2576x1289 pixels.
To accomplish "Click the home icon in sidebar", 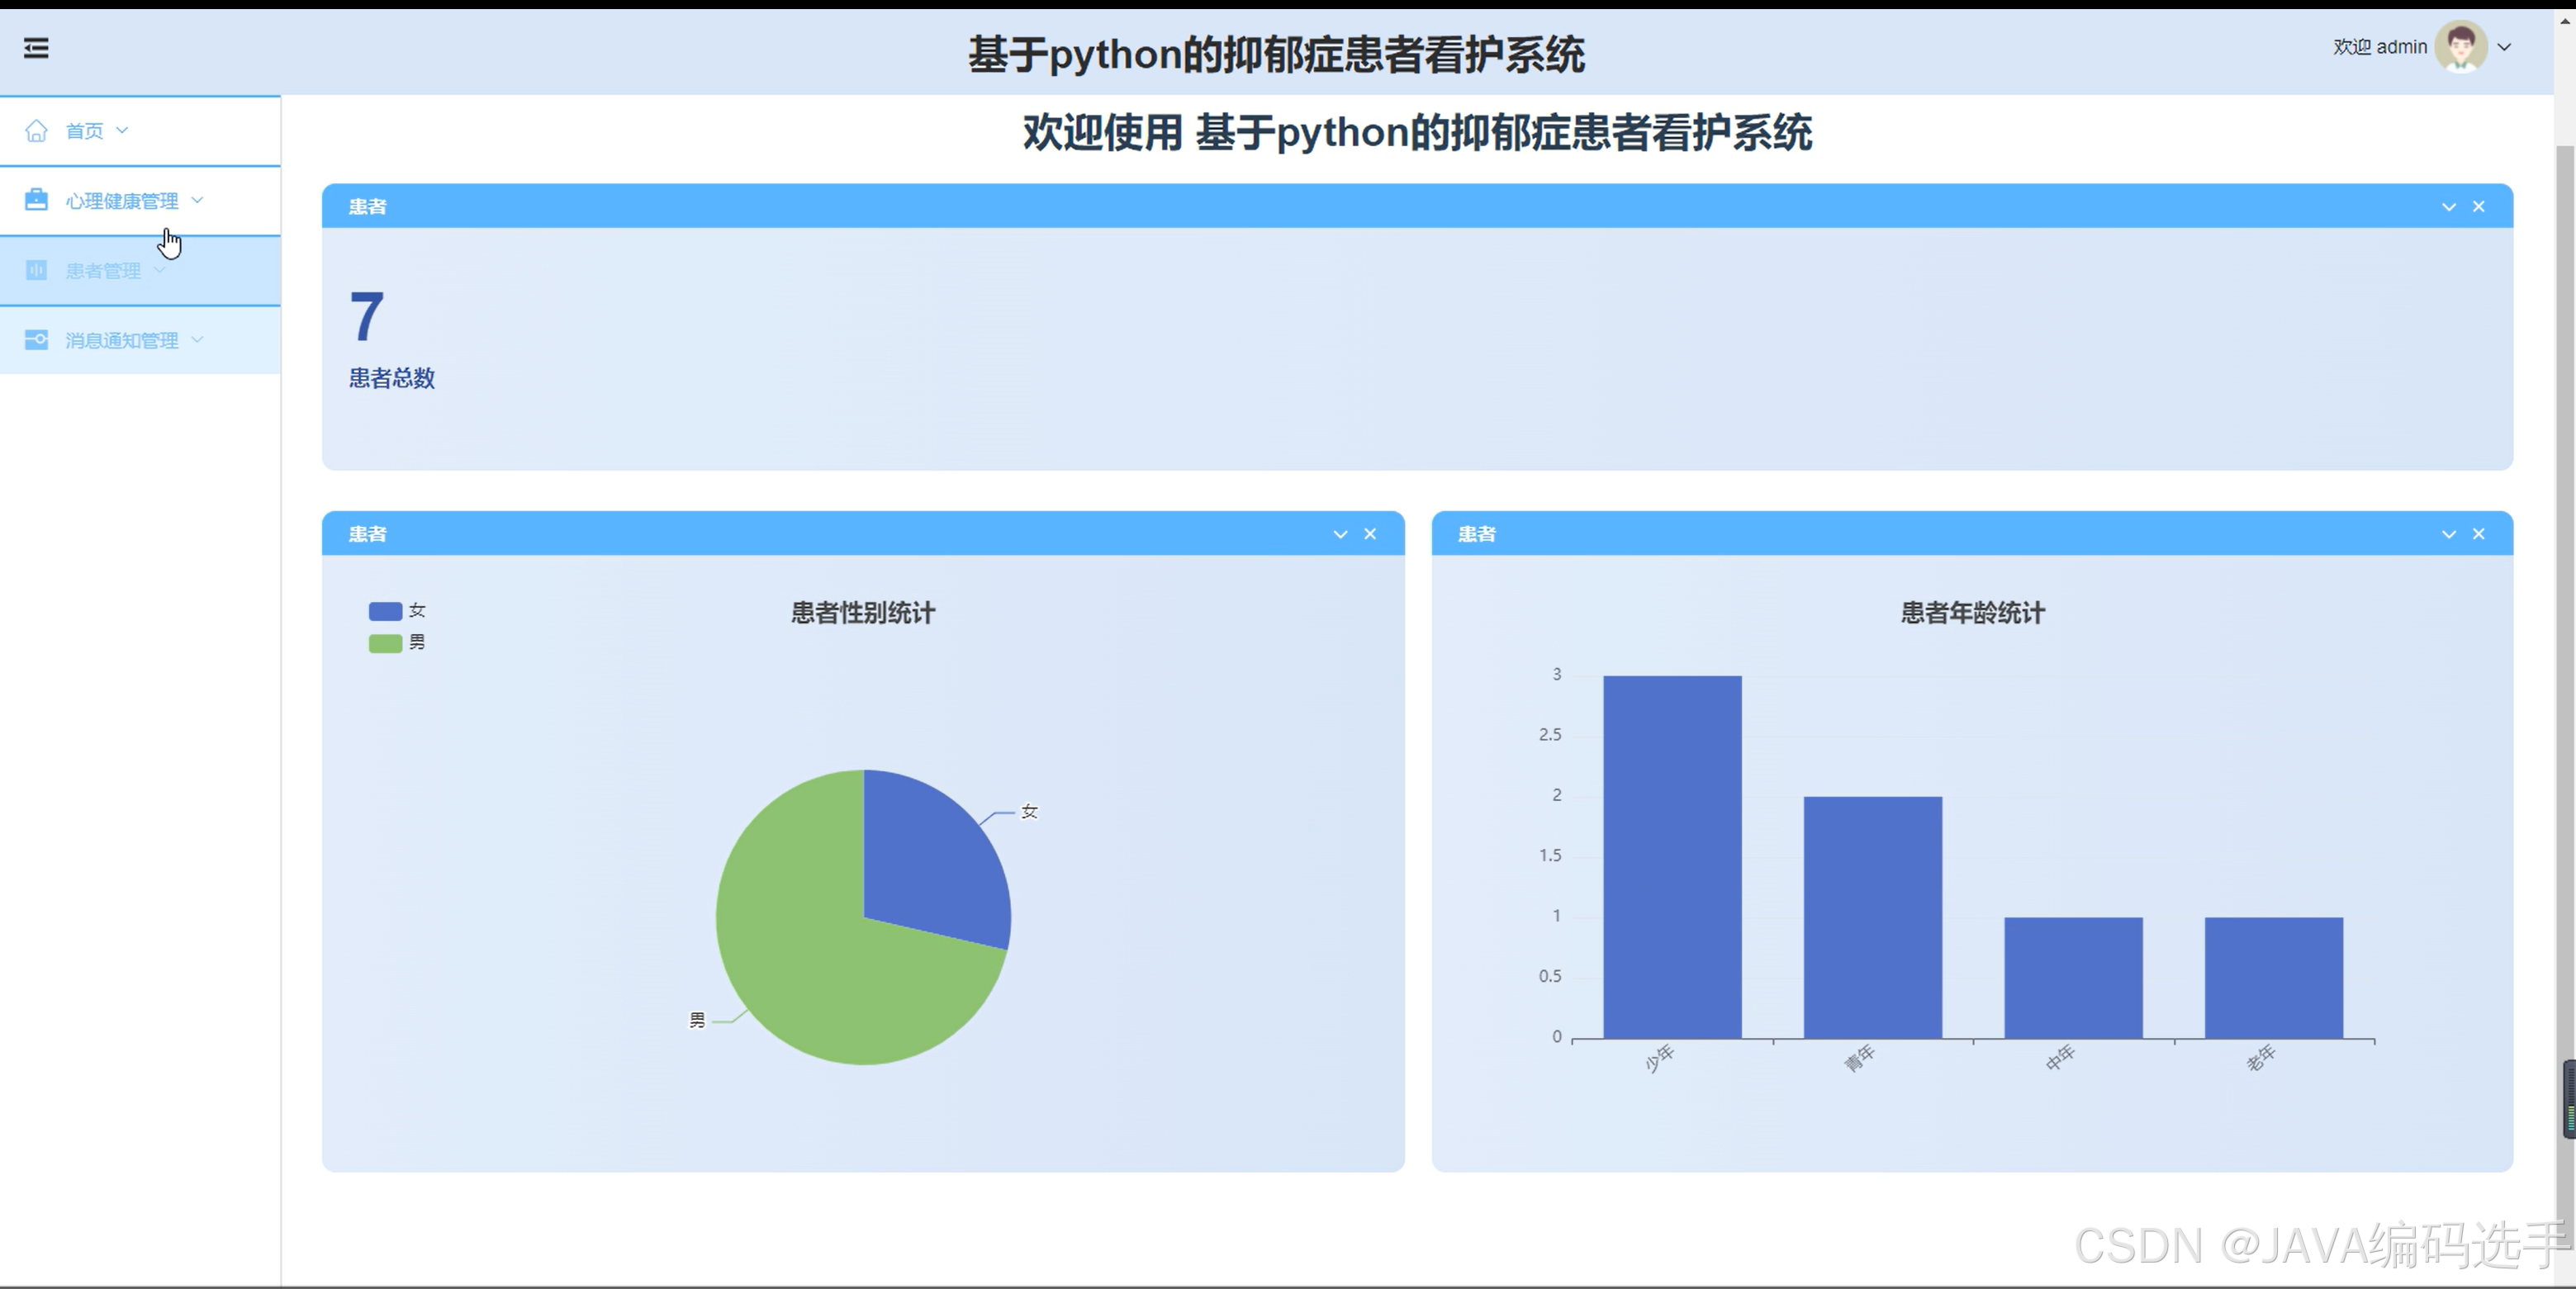I will (36, 131).
